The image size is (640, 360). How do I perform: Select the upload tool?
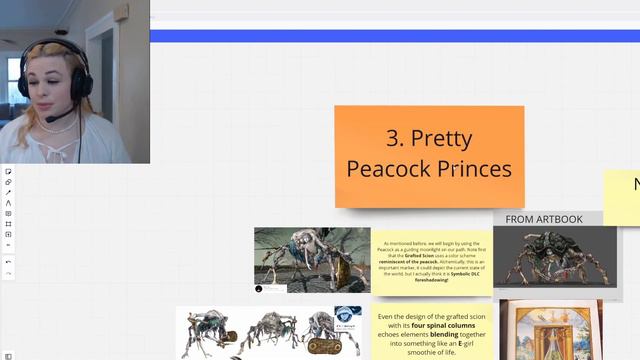click(x=8, y=234)
